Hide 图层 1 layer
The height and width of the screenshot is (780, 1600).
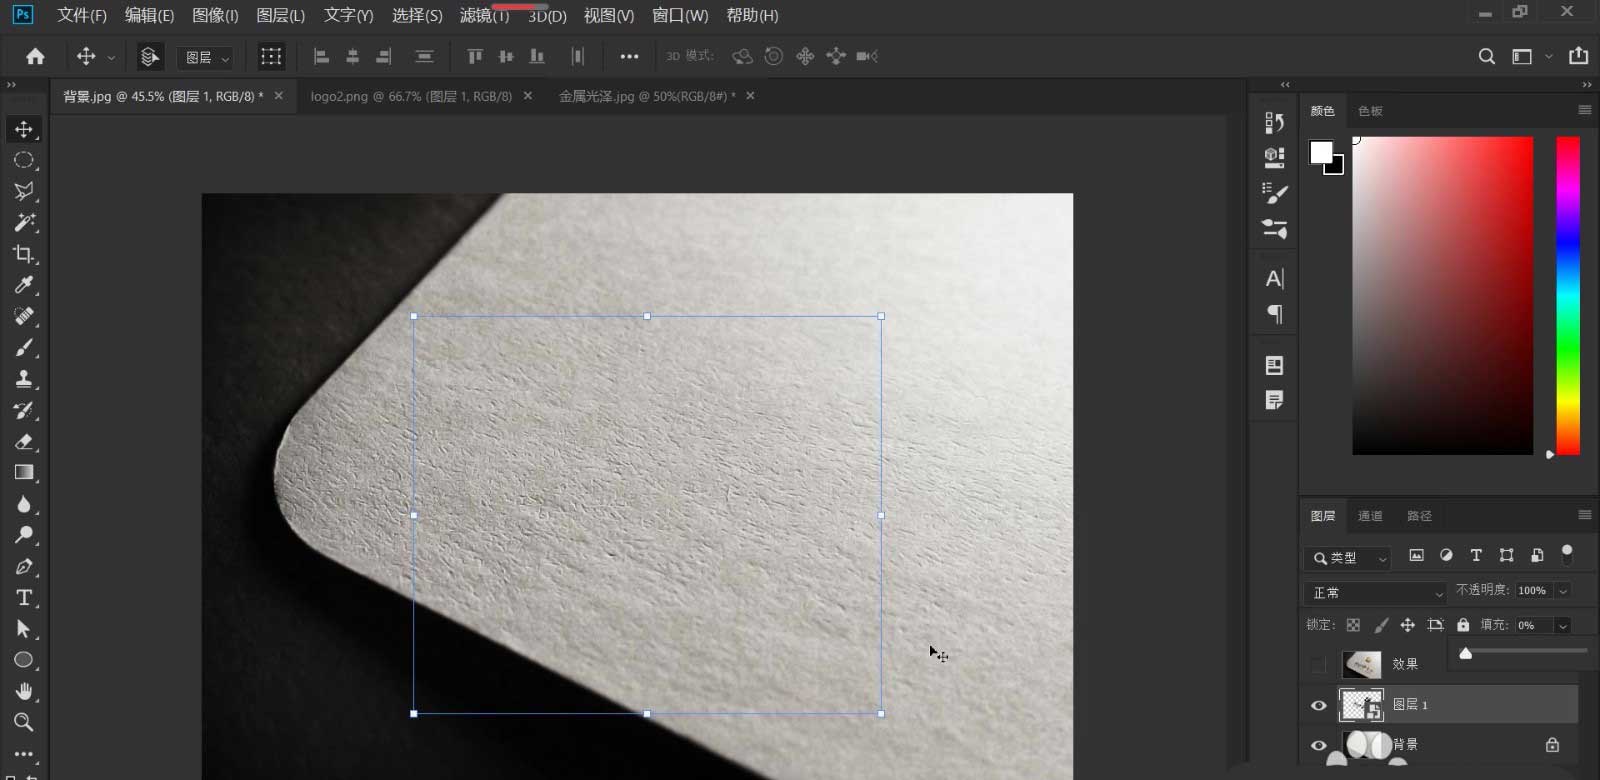[1318, 705]
